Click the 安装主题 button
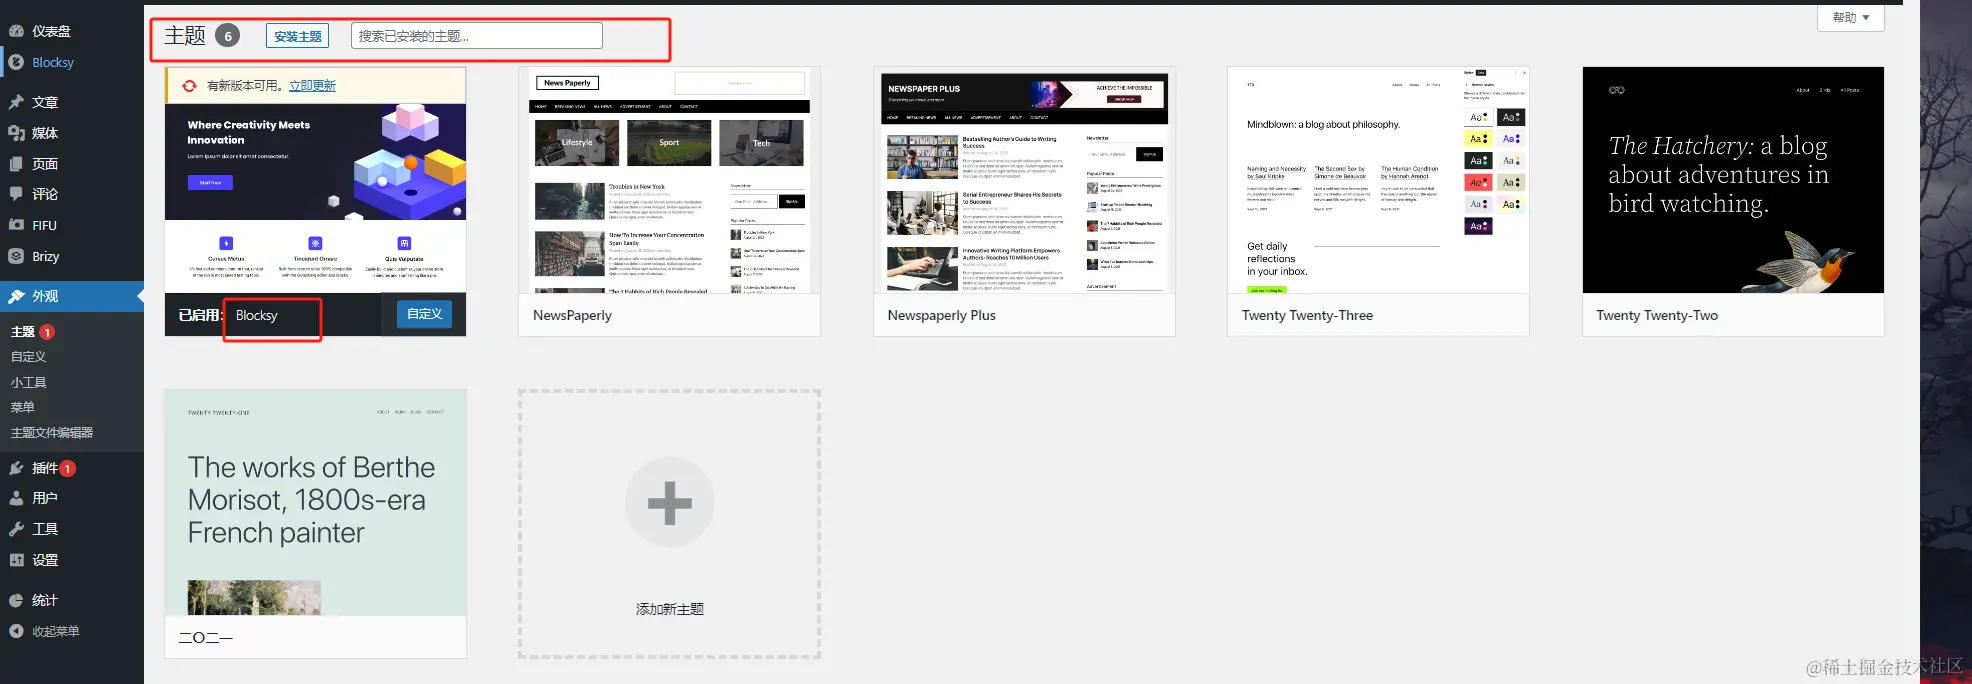Viewport: 1972px width, 684px height. pos(298,36)
